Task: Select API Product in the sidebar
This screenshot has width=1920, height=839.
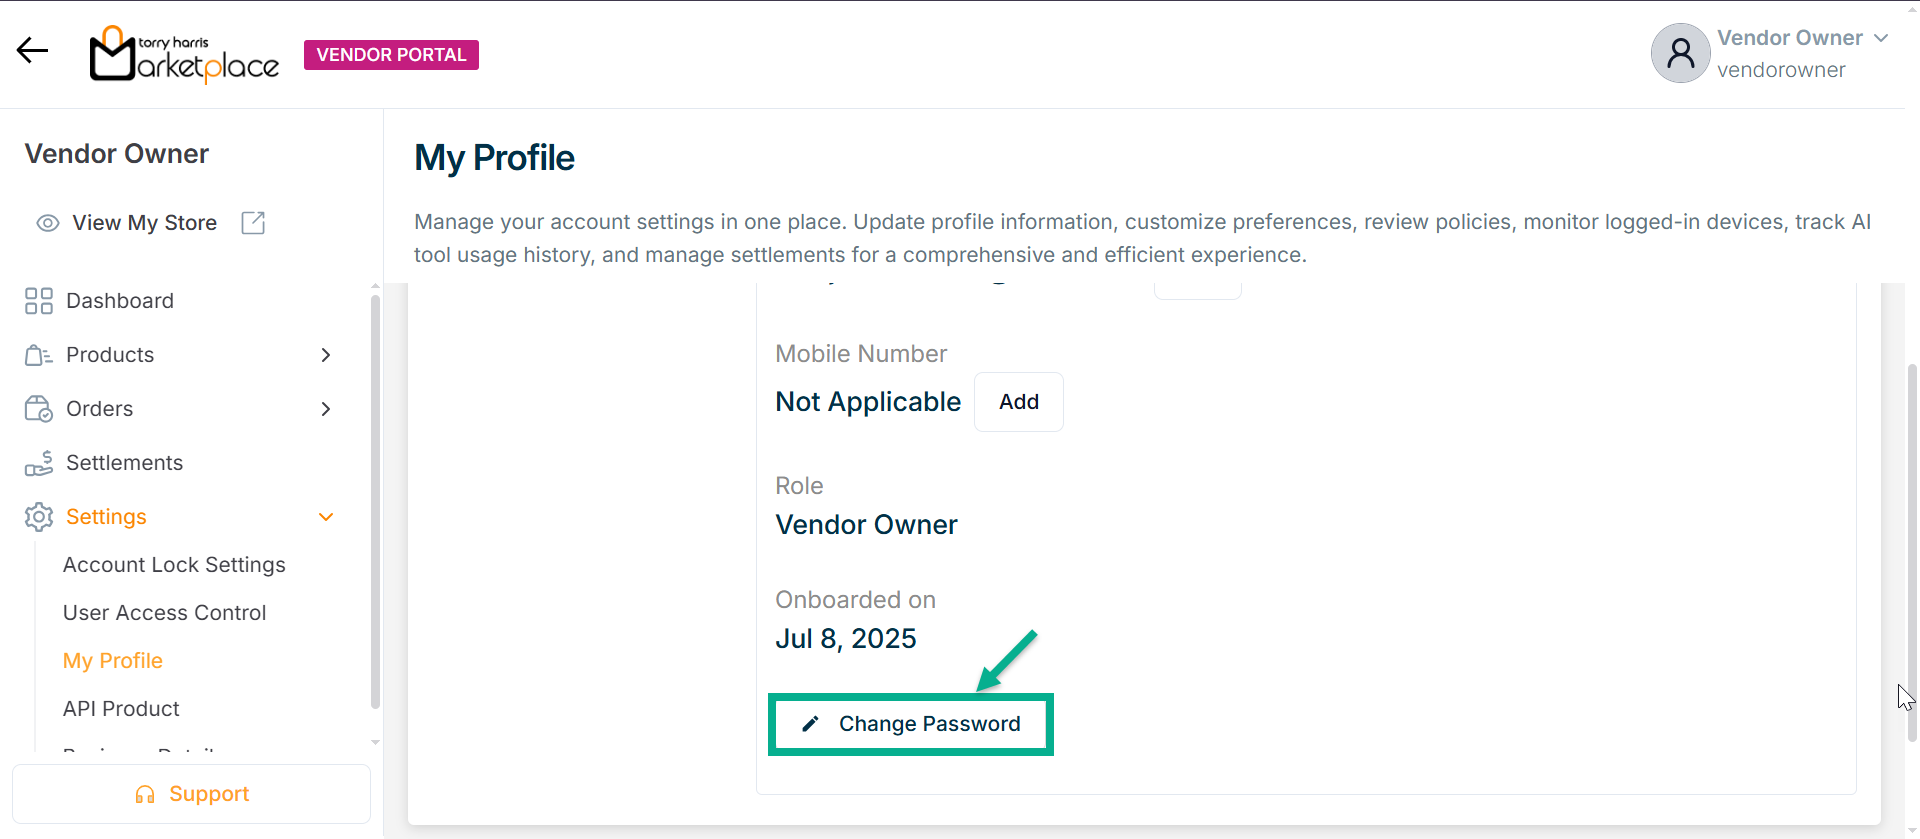Action: (x=121, y=709)
